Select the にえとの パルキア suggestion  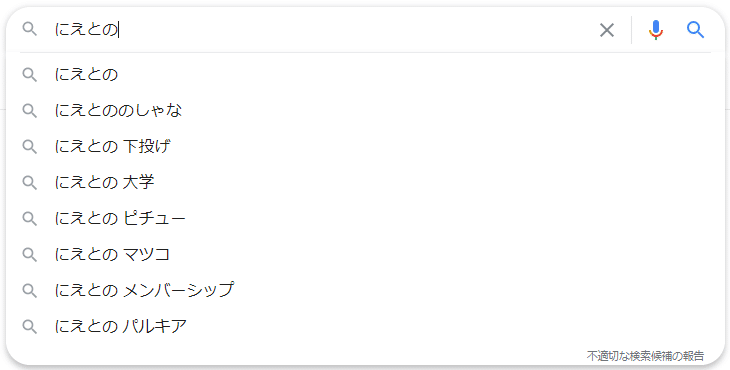click(365, 326)
